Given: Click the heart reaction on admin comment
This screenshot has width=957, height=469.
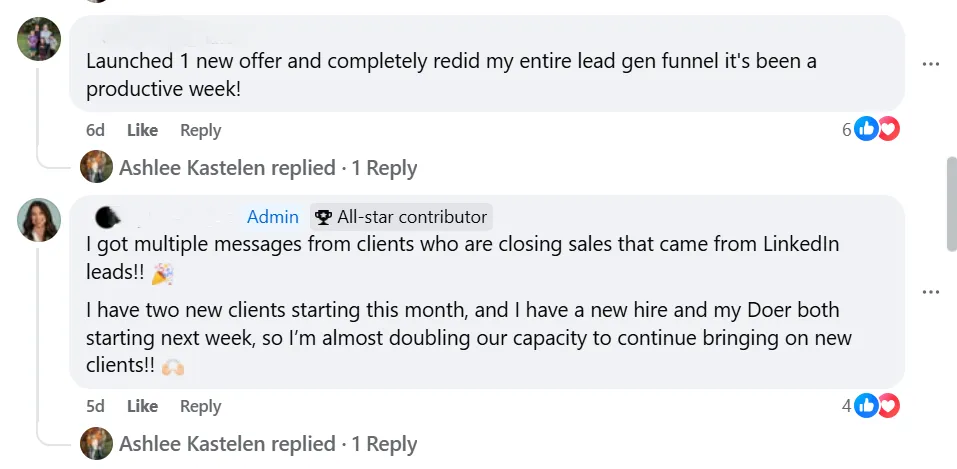Looking at the screenshot, I should [x=889, y=405].
